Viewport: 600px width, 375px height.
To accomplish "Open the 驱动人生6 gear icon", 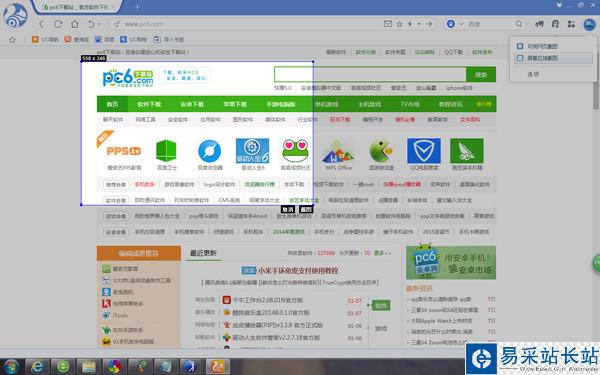I will pyautogui.click(x=253, y=151).
